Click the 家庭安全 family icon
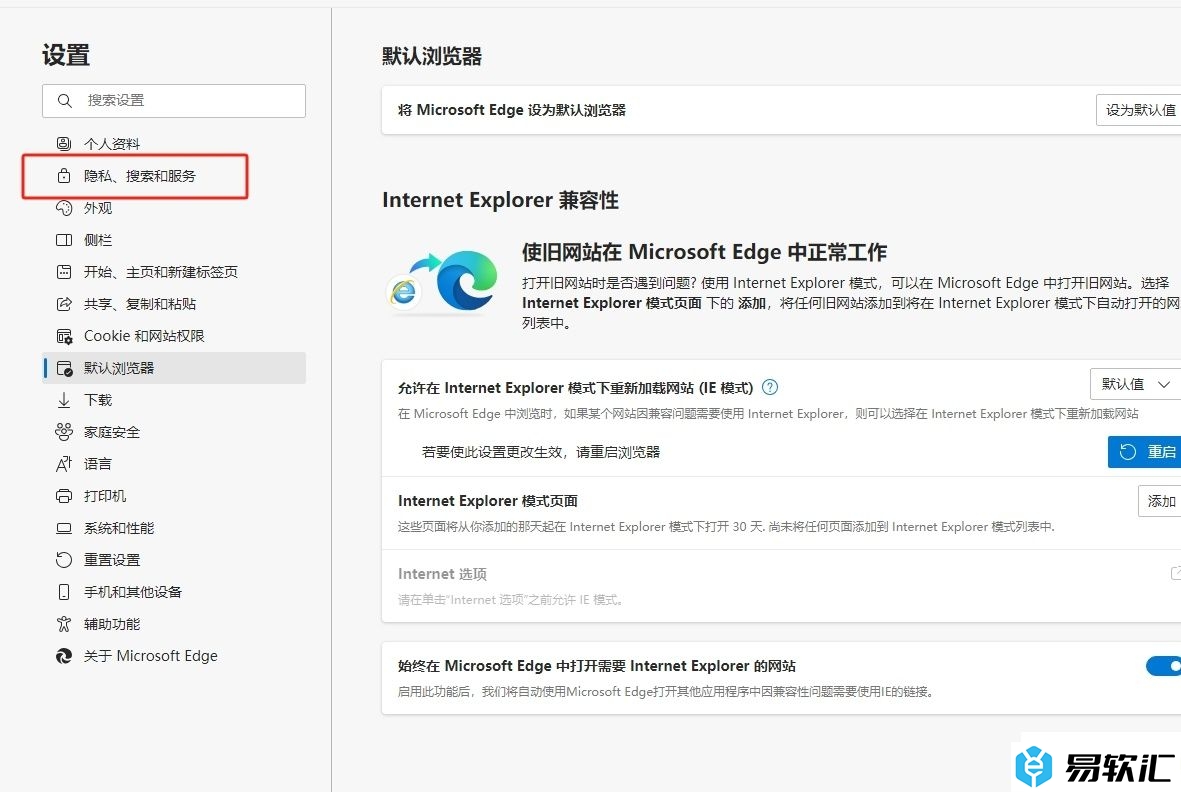Screen dimensions: 1181x792 [64, 432]
